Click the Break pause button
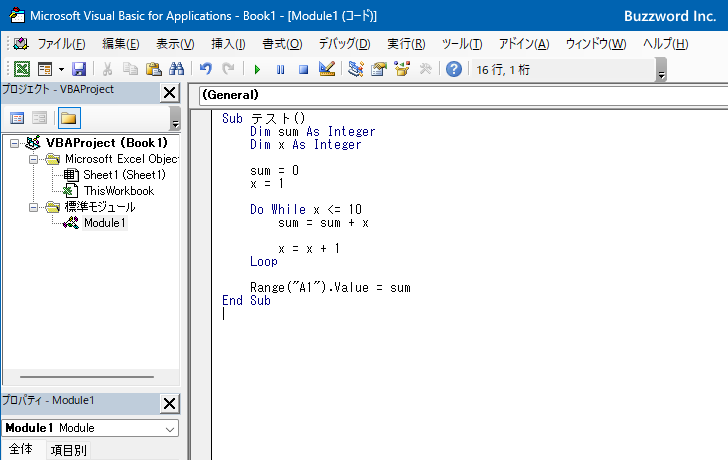This screenshot has height=460, width=728. (x=280, y=70)
